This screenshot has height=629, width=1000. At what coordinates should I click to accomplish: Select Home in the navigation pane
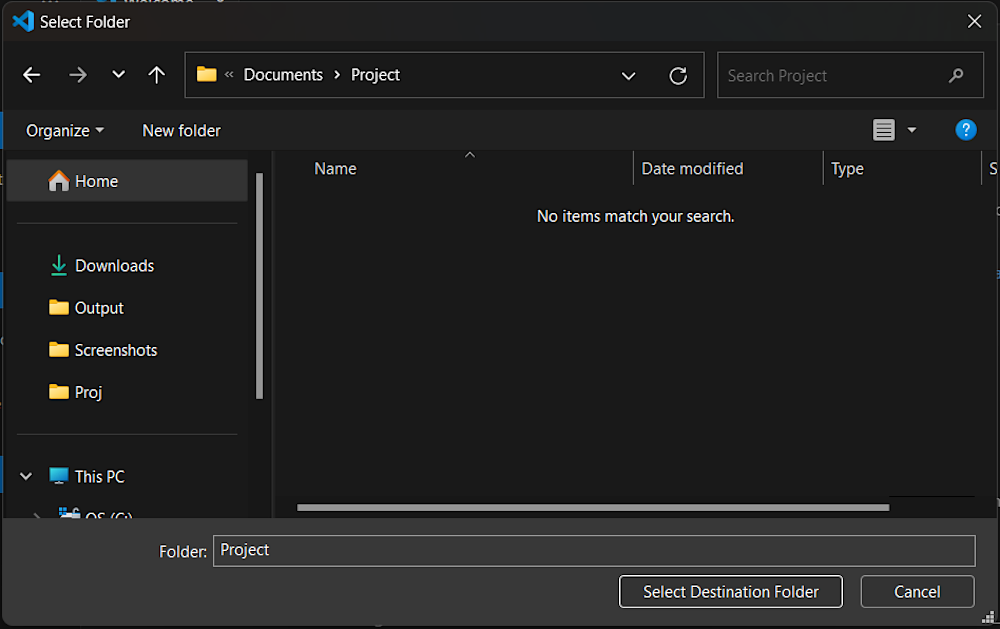[96, 181]
